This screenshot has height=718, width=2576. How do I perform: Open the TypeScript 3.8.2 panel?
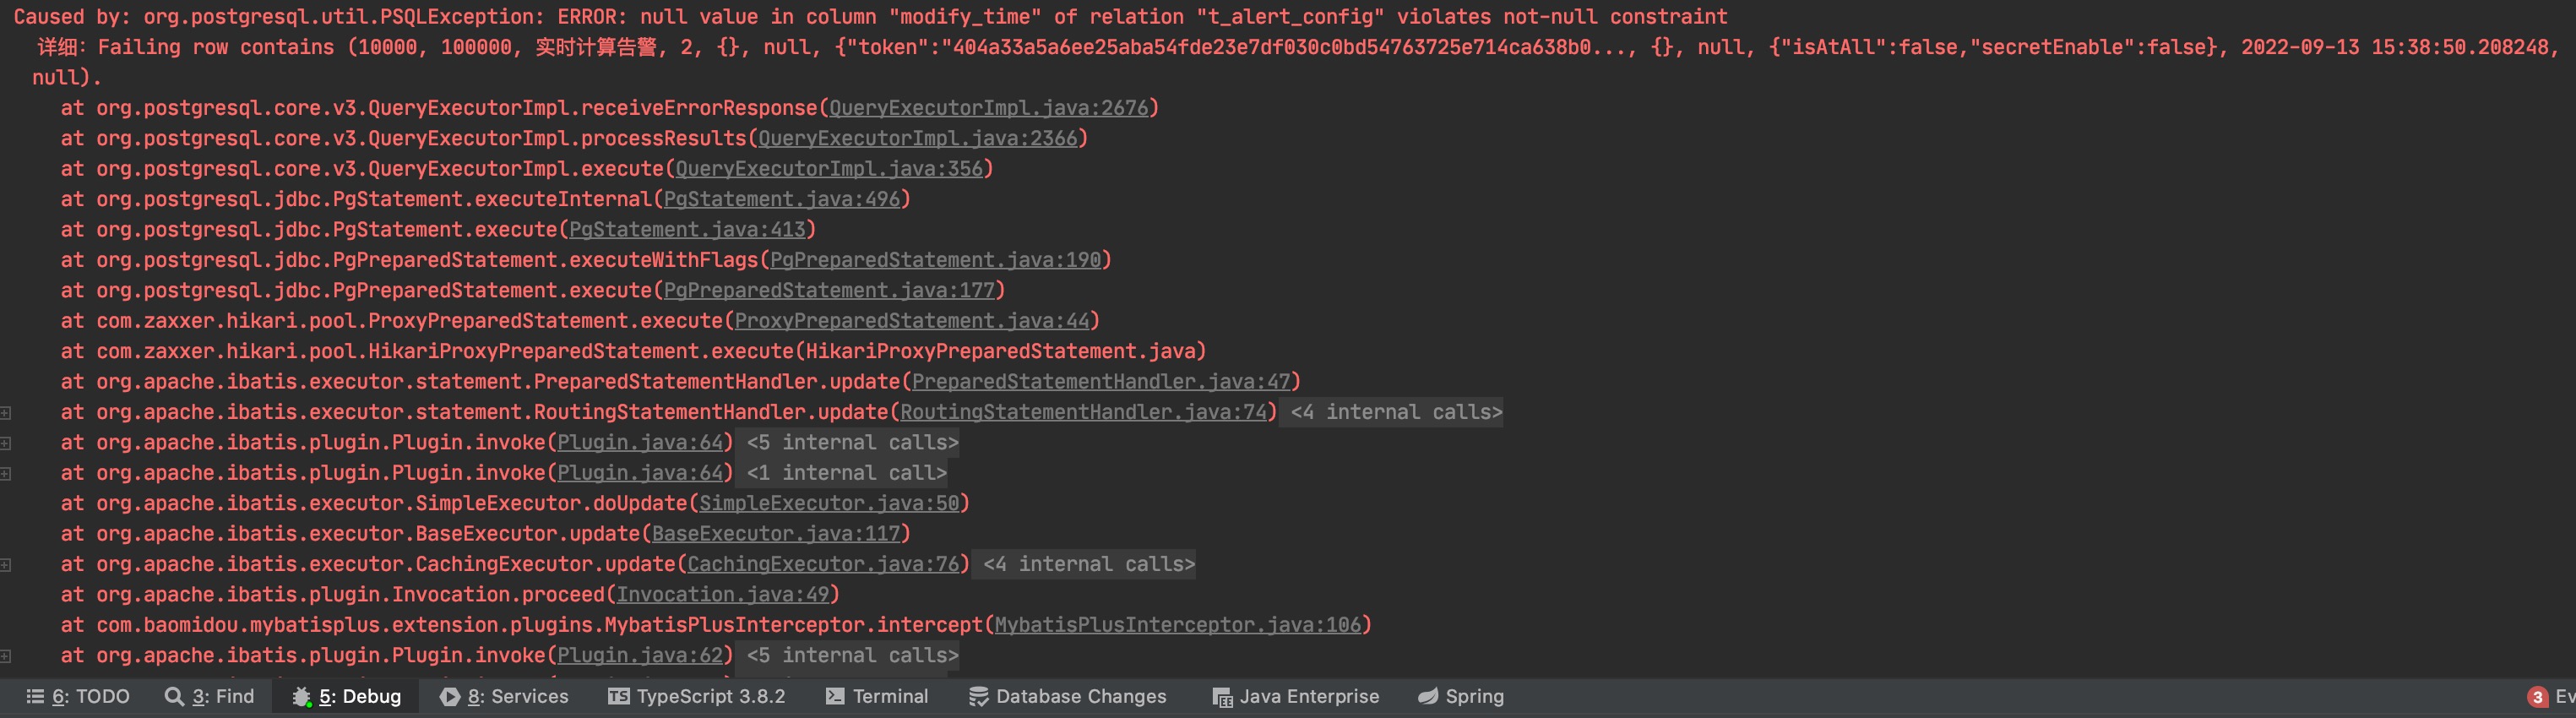(x=697, y=696)
